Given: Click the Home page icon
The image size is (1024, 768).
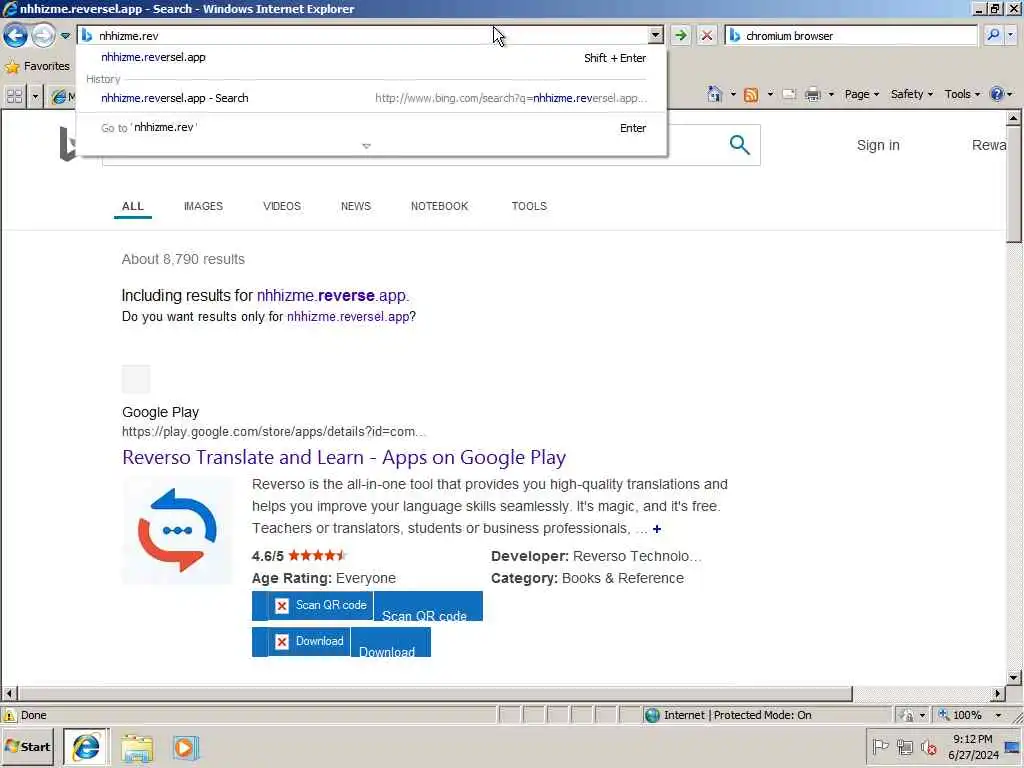Looking at the screenshot, I should point(714,94).
